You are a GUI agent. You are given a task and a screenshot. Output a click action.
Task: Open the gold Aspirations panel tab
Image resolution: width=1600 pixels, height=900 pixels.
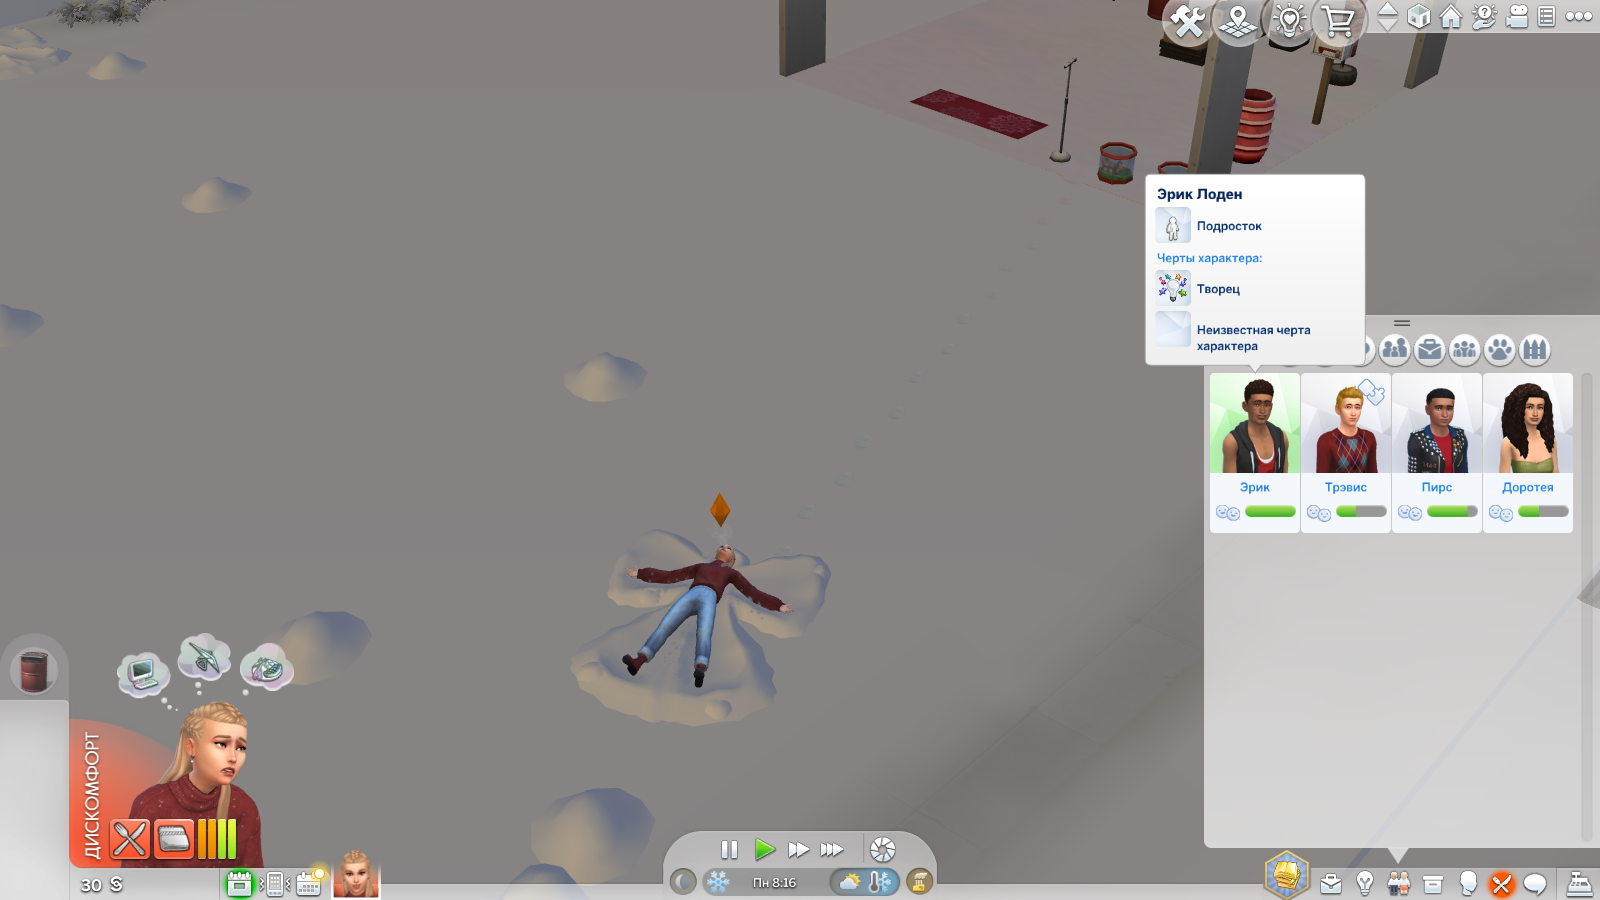pyautogui.click(x=1286, y=876)
